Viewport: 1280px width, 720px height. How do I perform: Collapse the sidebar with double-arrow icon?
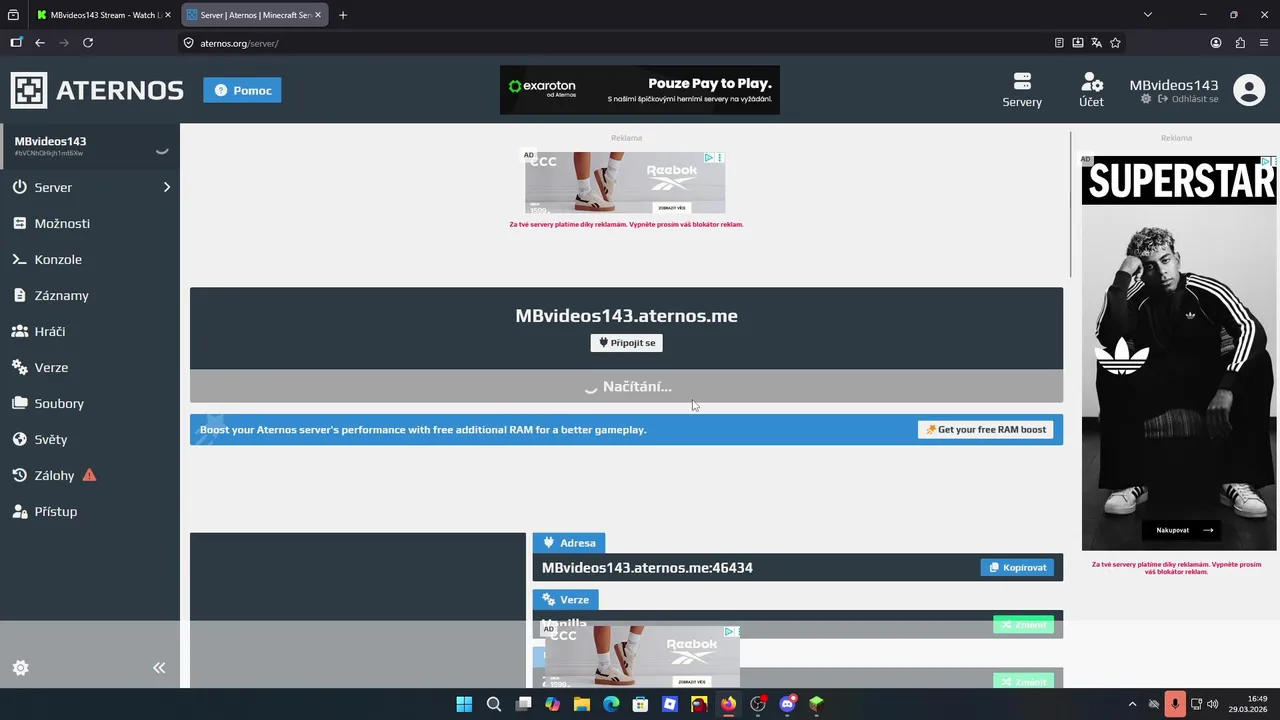click(x=159, y=668)
